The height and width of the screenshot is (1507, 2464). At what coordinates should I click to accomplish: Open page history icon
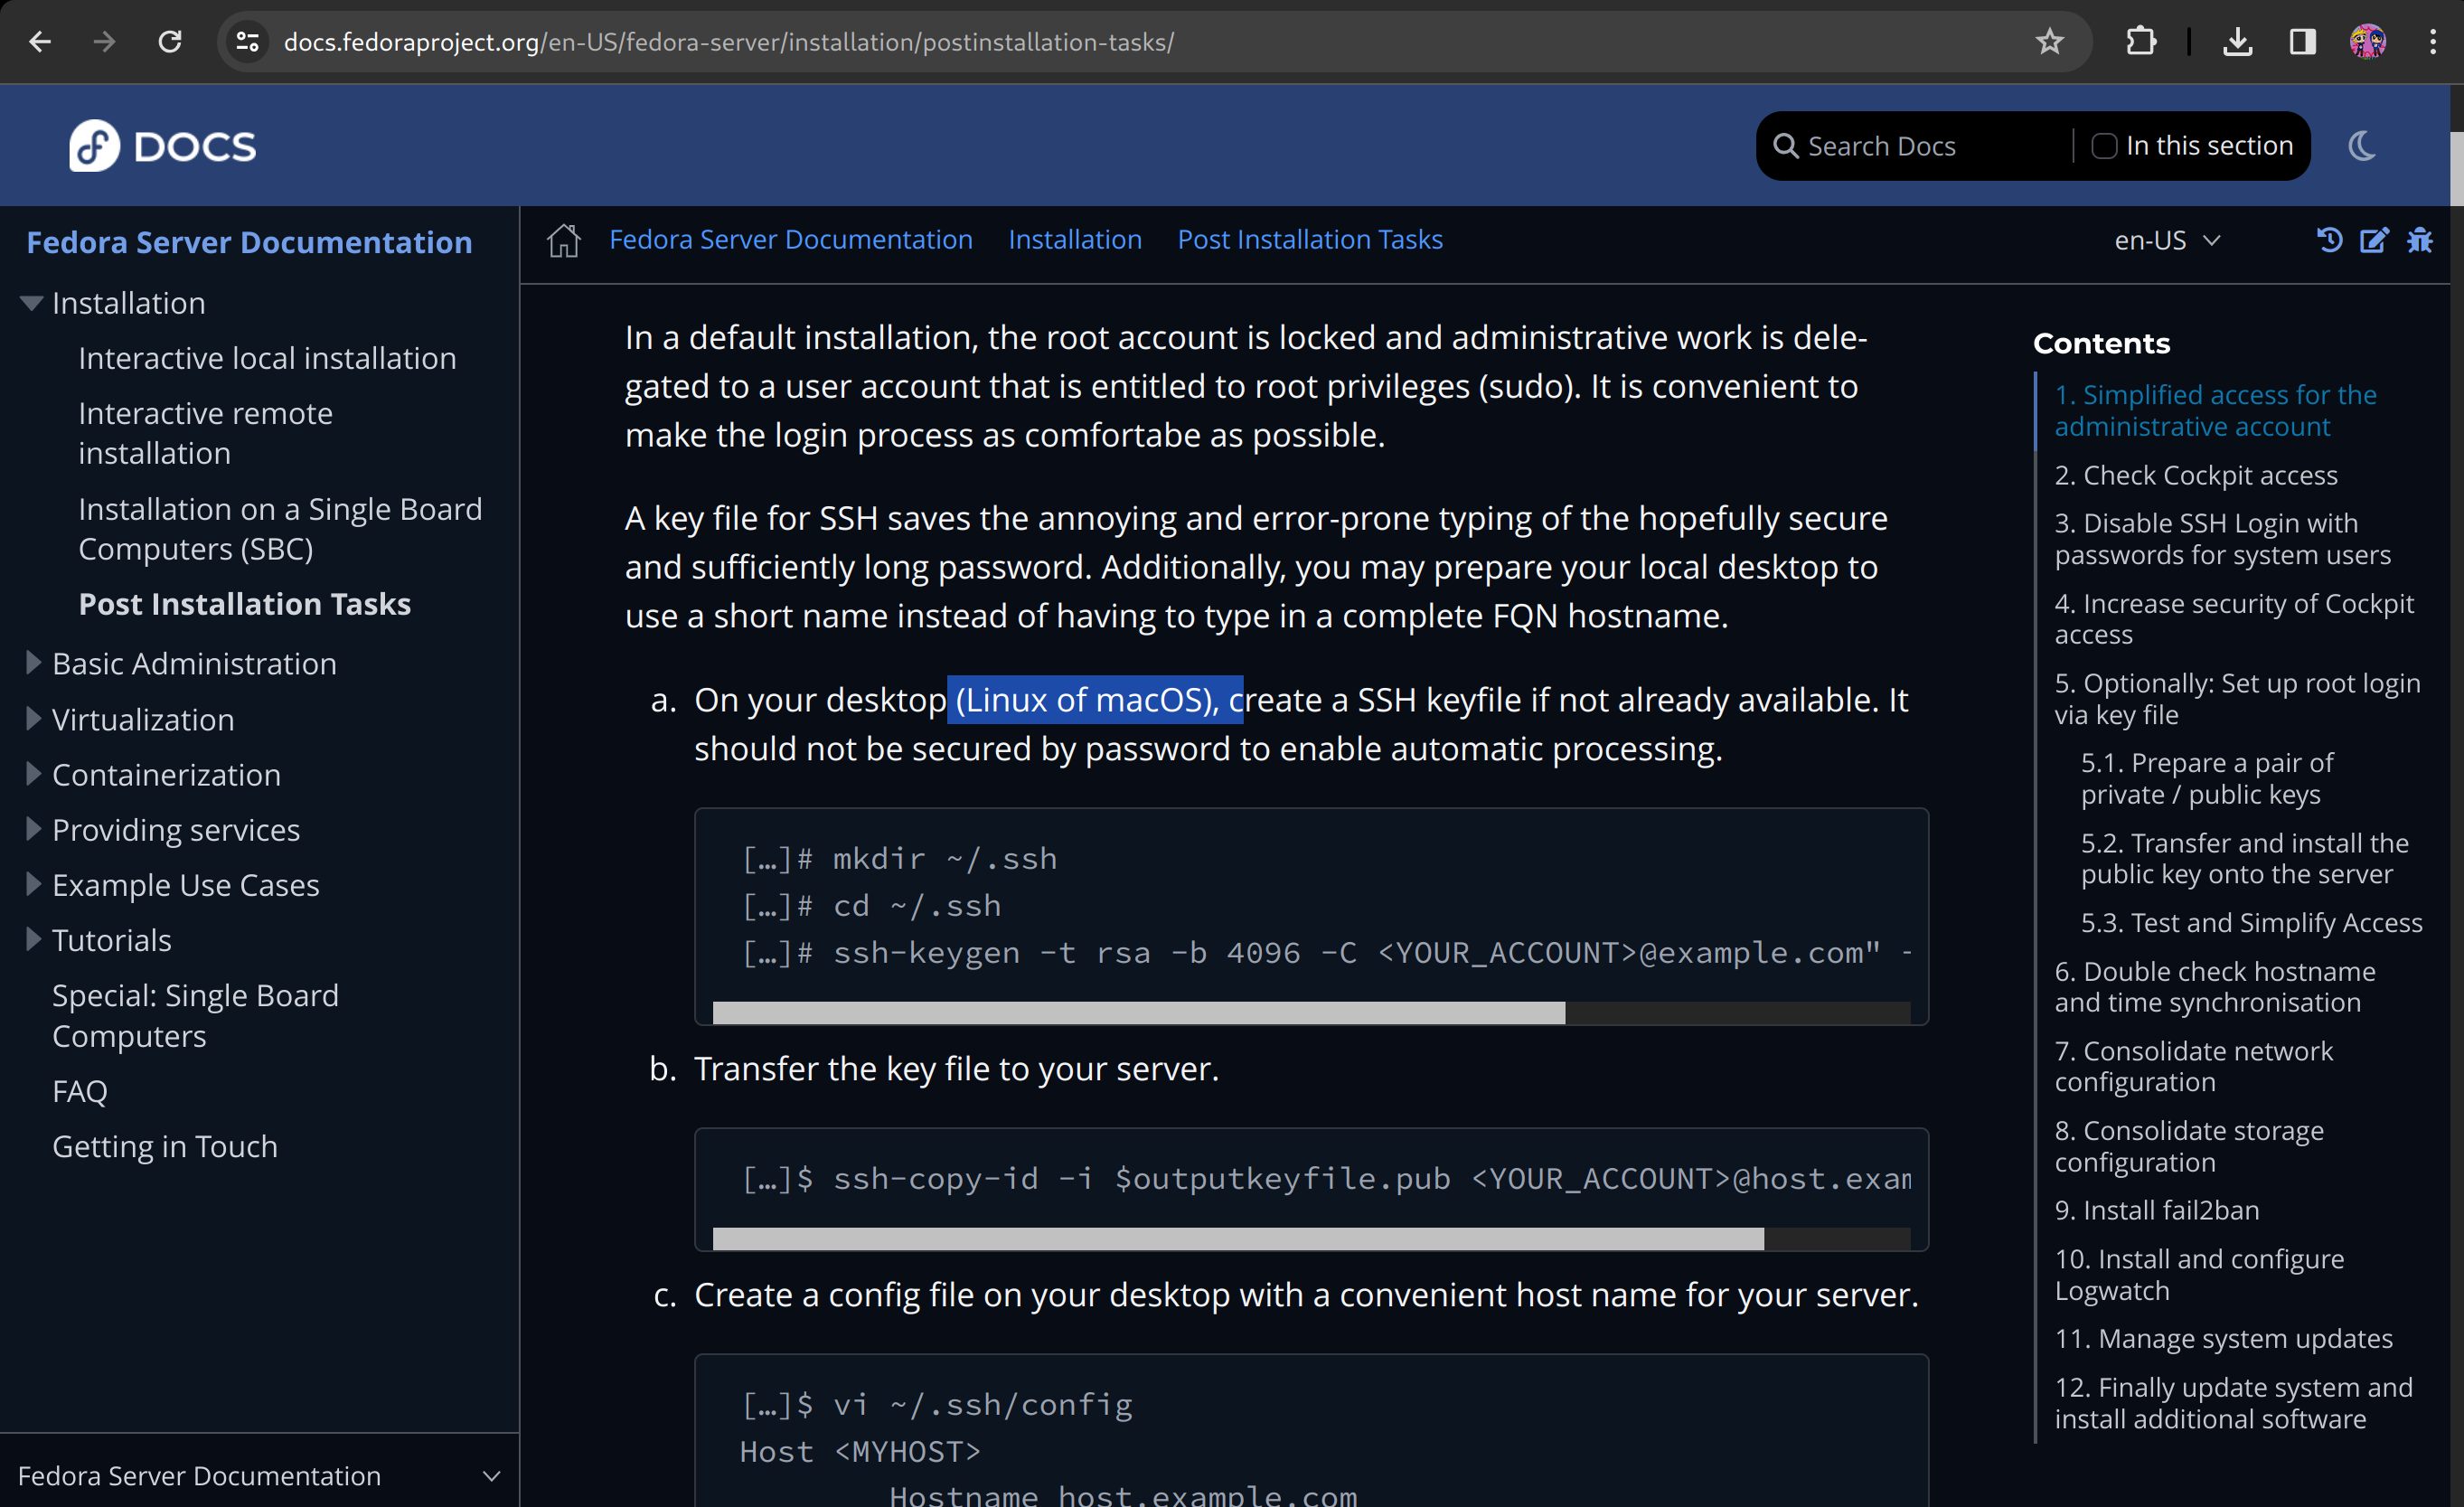(2329, 240)
